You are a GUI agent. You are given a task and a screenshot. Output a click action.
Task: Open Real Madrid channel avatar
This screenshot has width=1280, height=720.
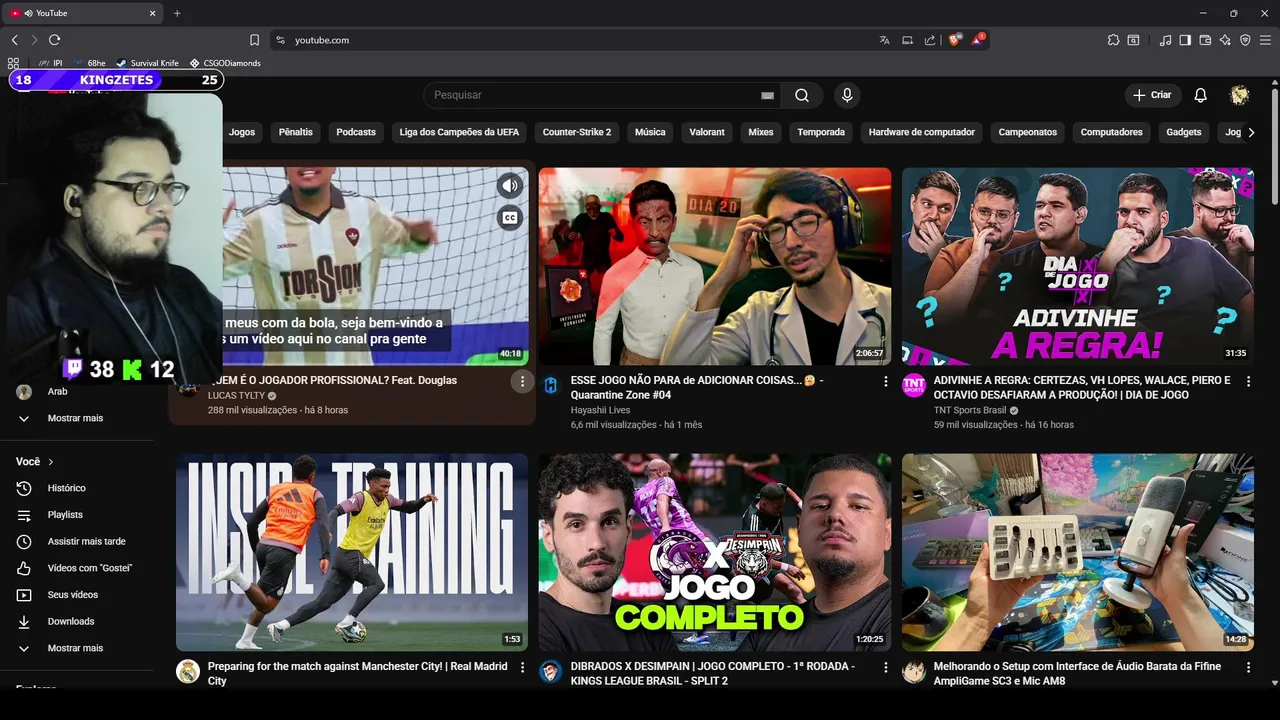coord(188,671)
